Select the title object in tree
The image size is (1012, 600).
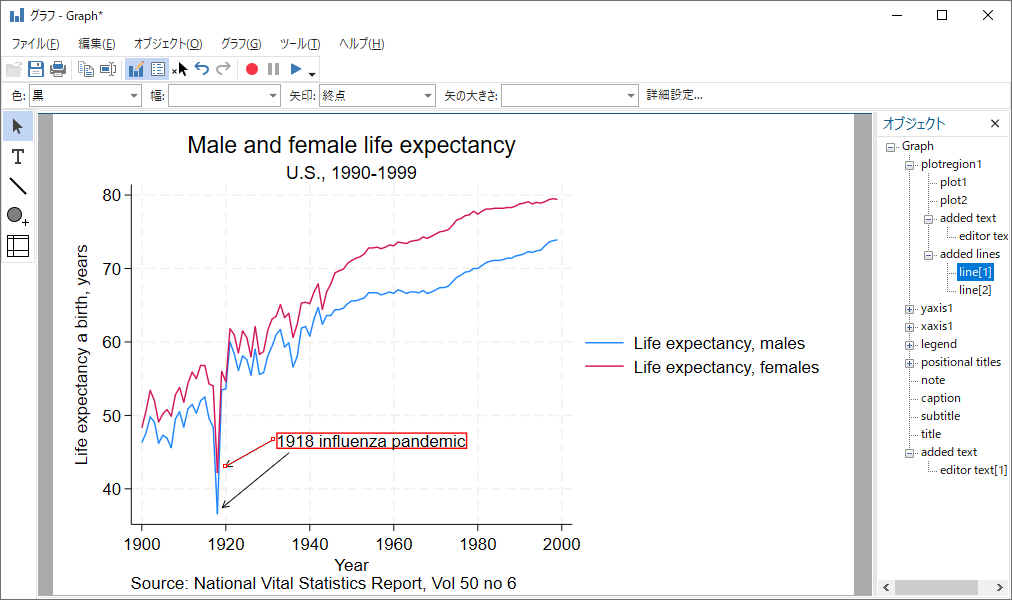coord(931,434)
